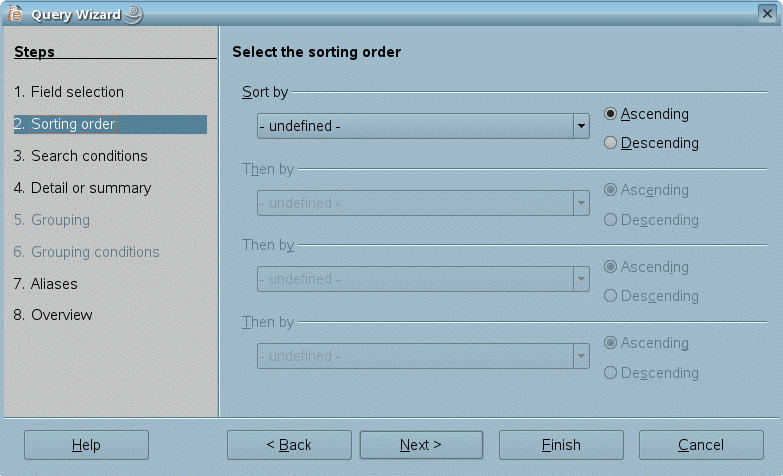Click the Back button

pyautogui.click(x=289, y=445)
